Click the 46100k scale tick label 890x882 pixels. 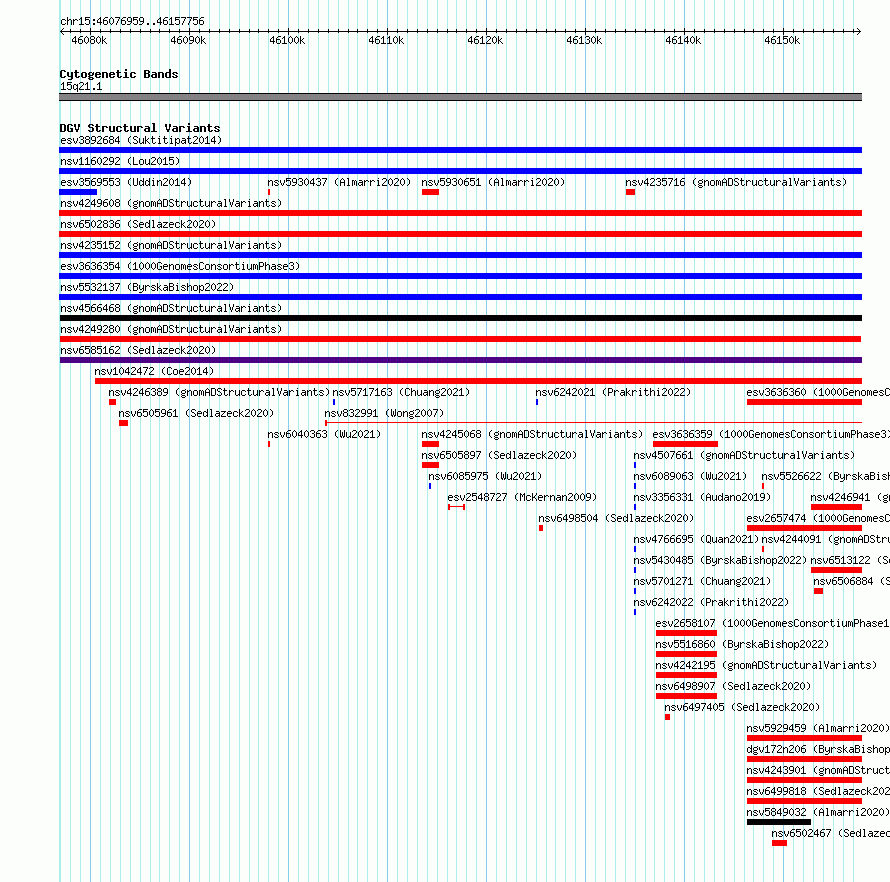pyautogui.click(x=287, y=40)
